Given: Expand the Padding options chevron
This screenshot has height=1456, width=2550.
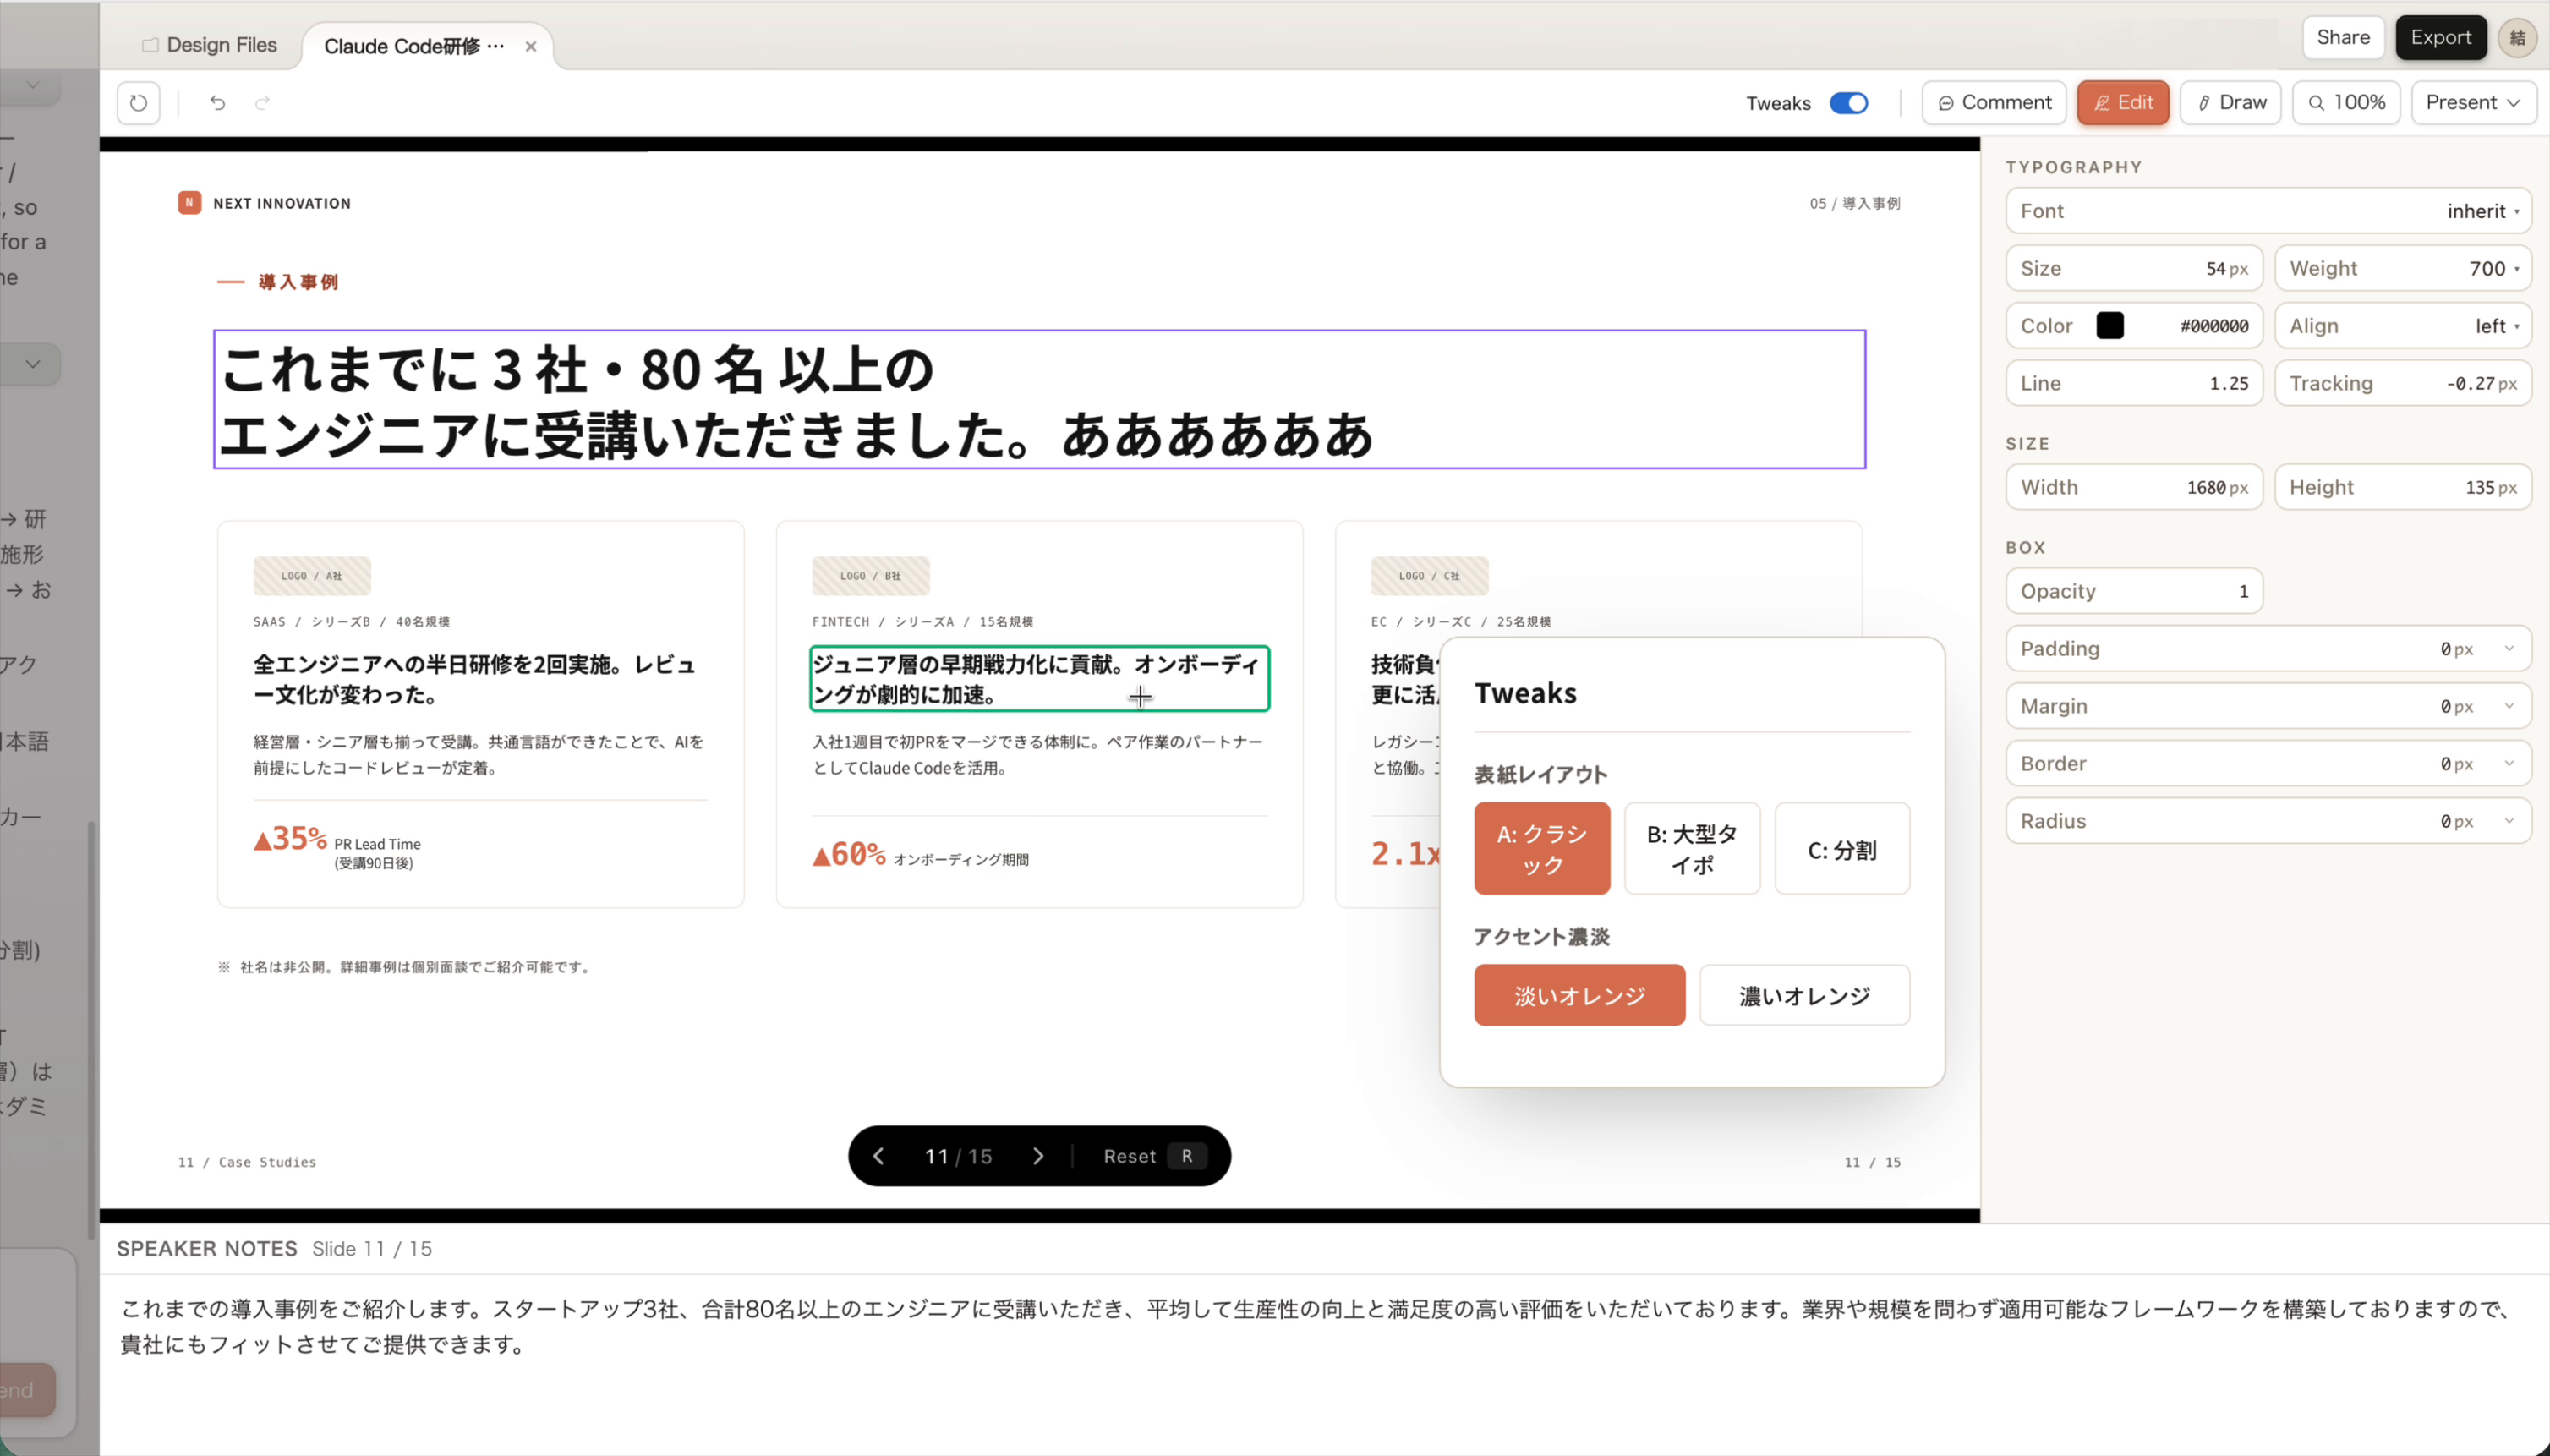Looking at the screenshot, I should 2508,648.
